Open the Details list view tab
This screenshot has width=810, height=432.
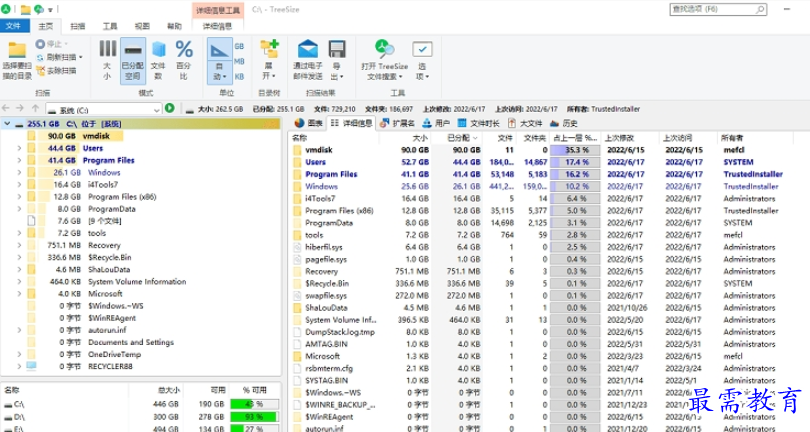[351, 123]
